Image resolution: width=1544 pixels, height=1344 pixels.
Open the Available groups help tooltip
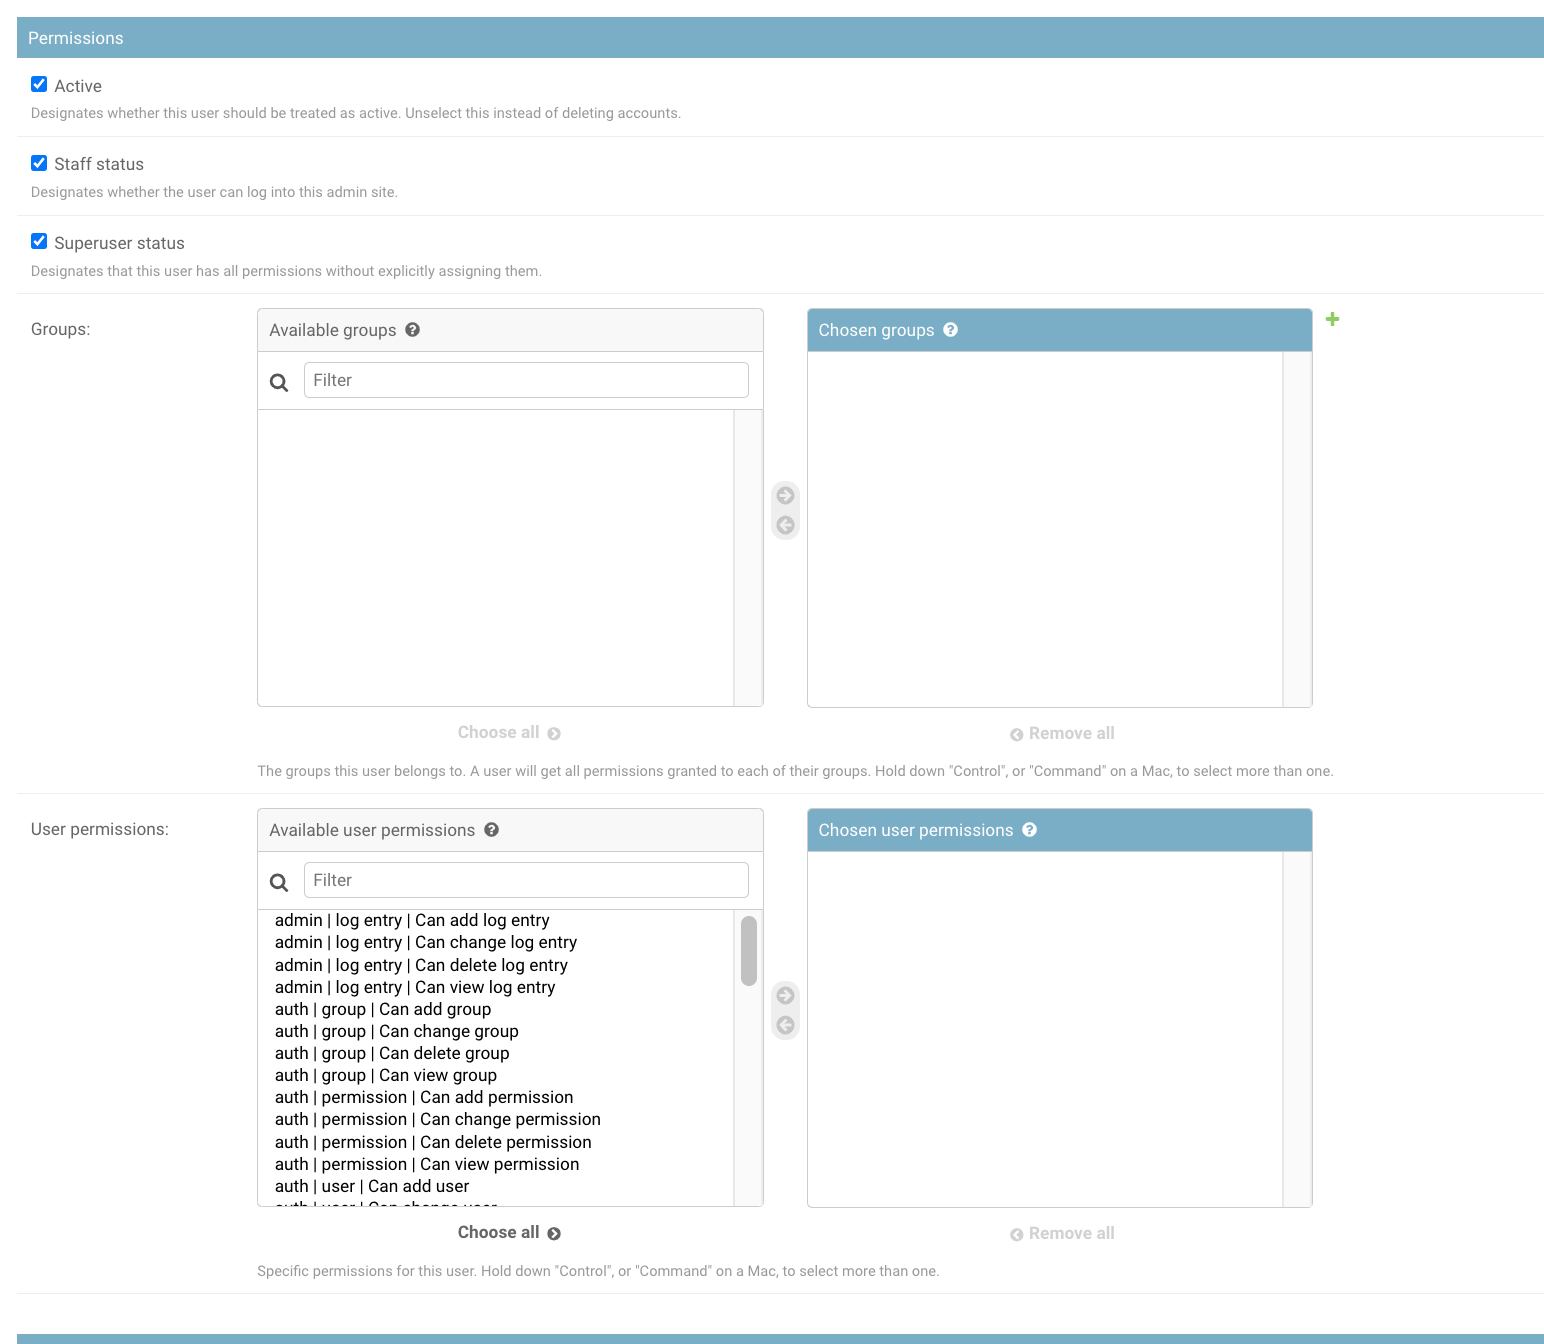point(412,329)
